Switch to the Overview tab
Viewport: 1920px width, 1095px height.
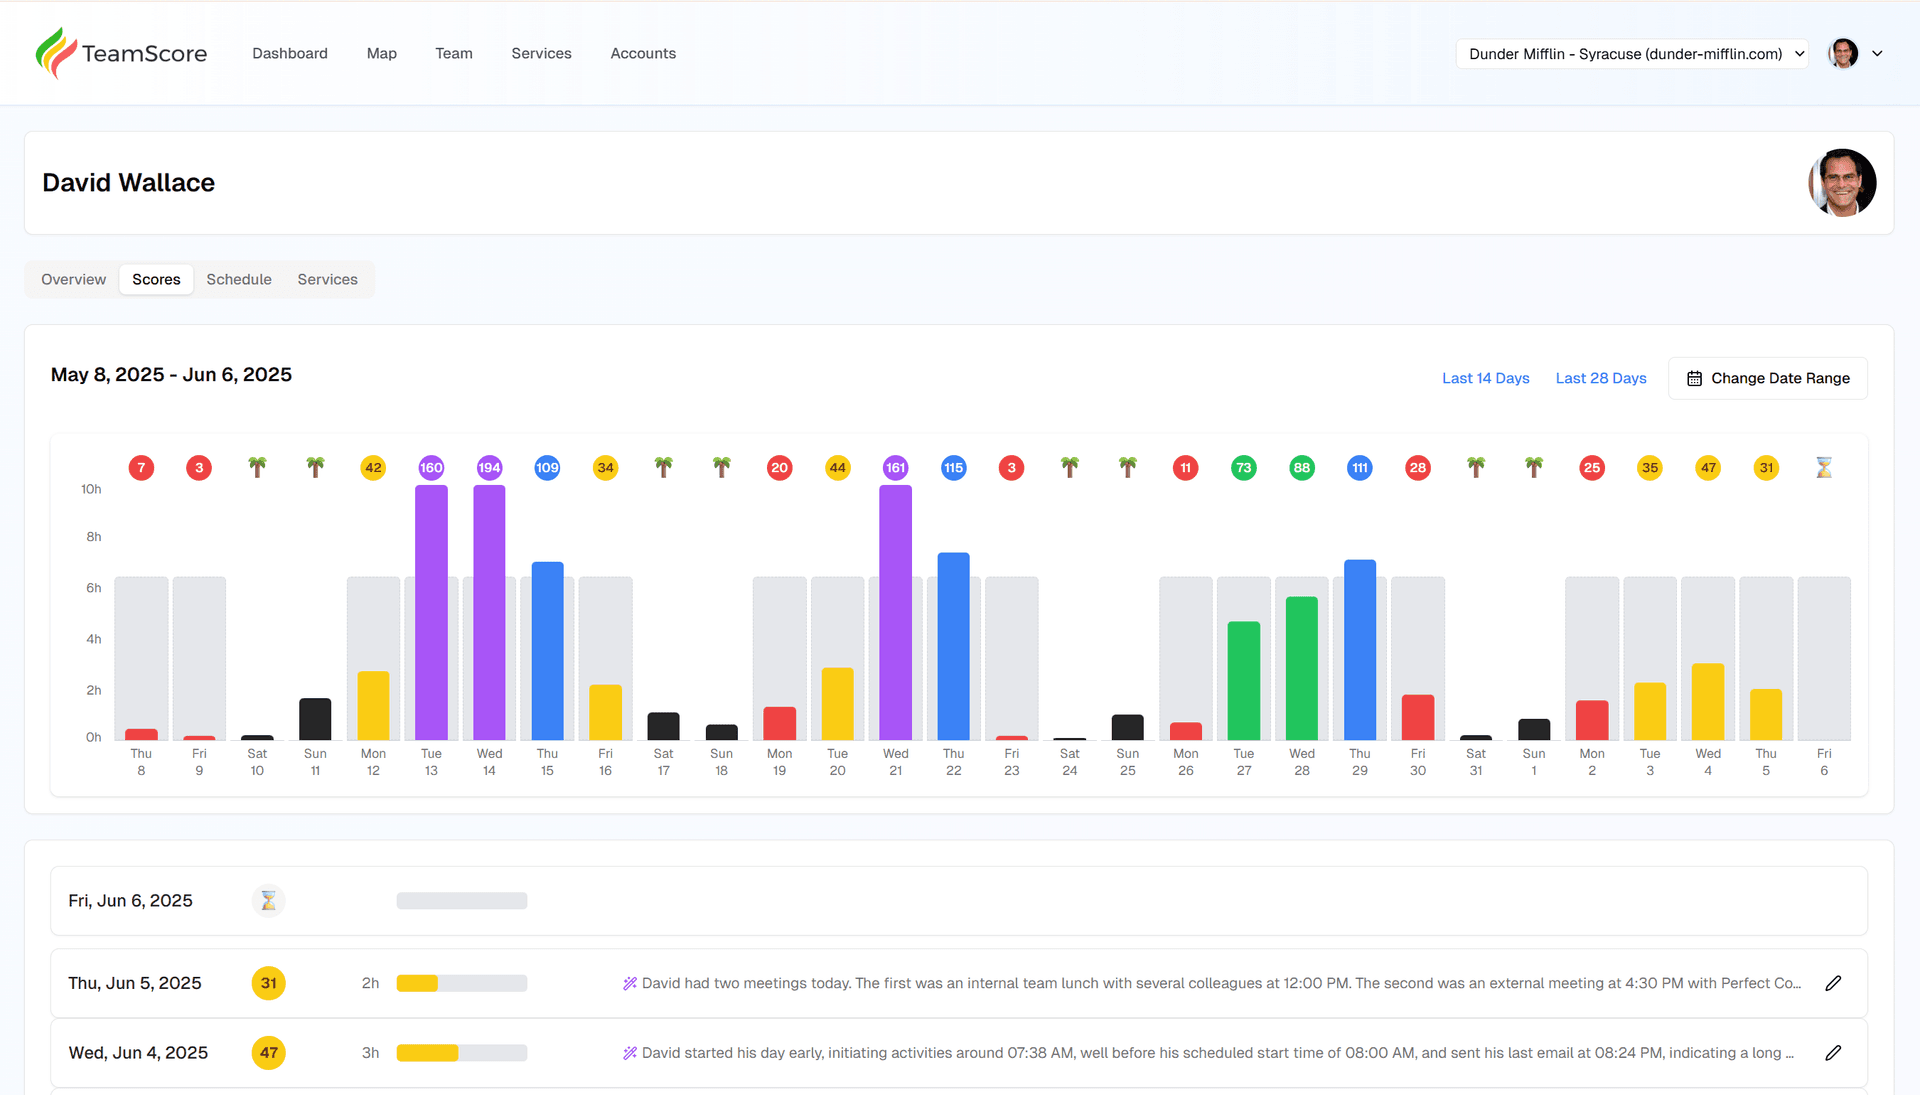point(72,279)
